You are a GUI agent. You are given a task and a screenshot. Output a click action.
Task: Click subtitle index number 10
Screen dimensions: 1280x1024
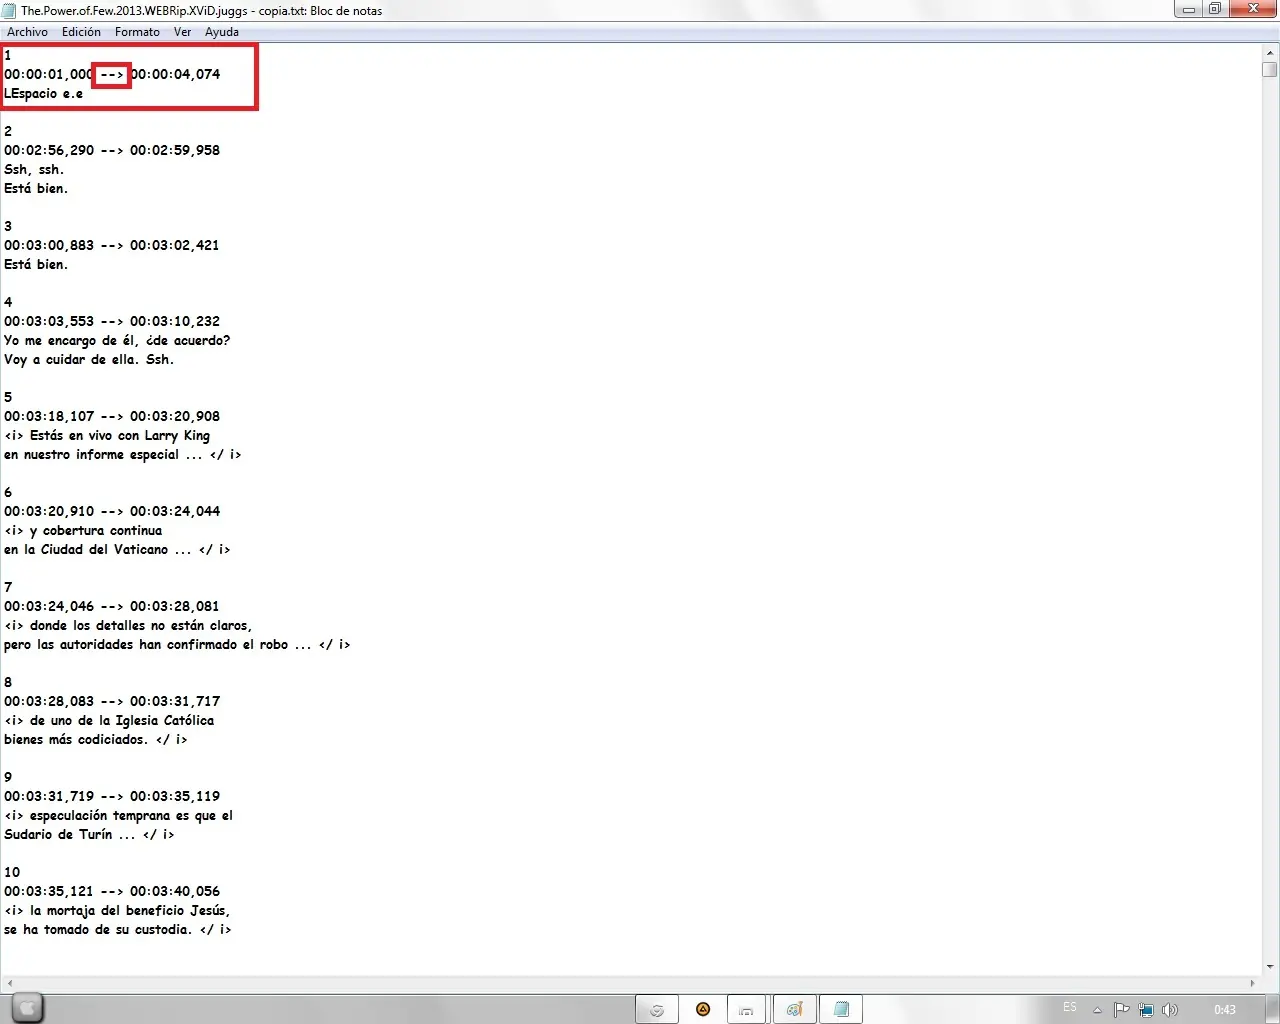coord(12,873)
